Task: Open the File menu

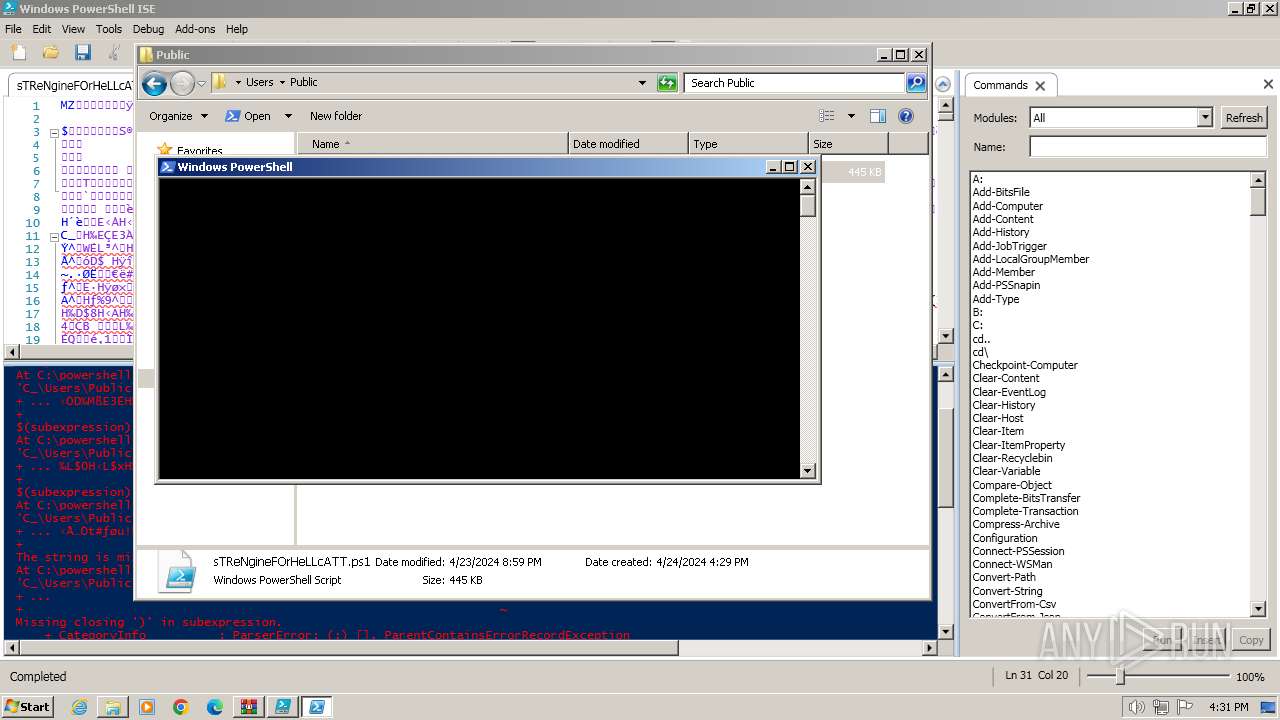Action: click(x=13, y=29)
